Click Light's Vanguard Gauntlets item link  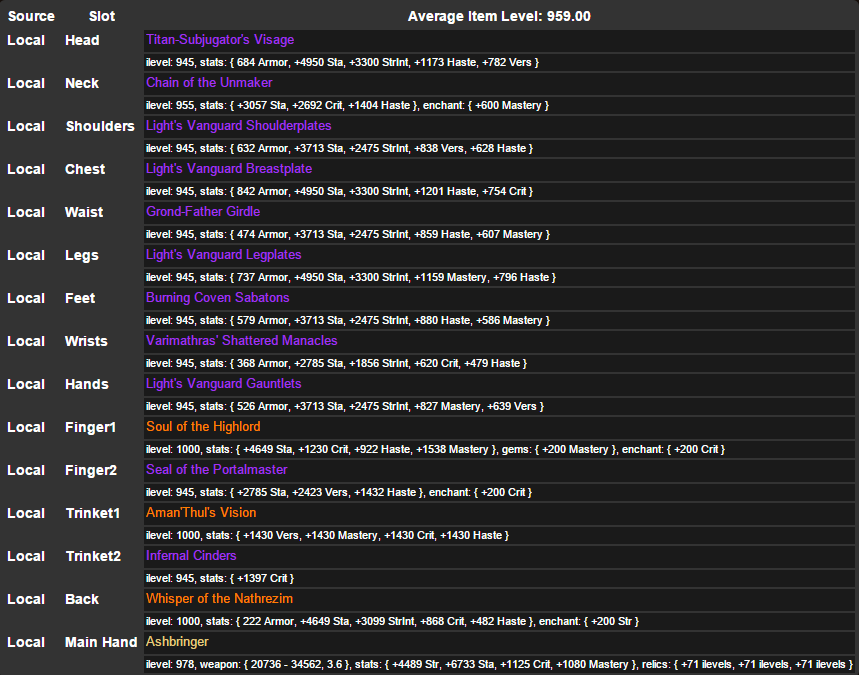click(x=224, y=384)
